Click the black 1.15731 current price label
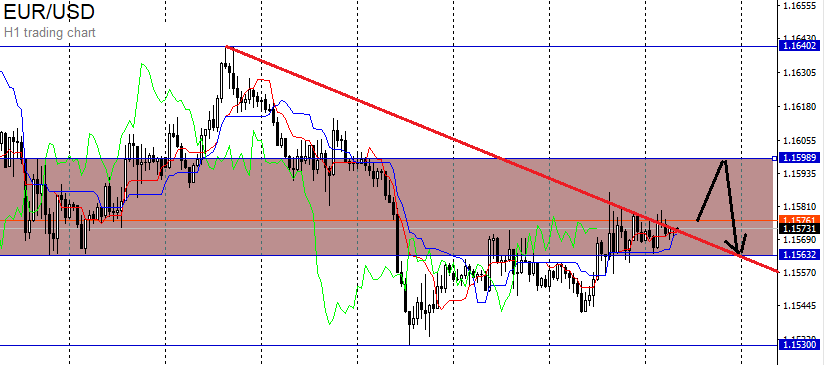This screenshot has height=365, width=824. tap(799, 228)
